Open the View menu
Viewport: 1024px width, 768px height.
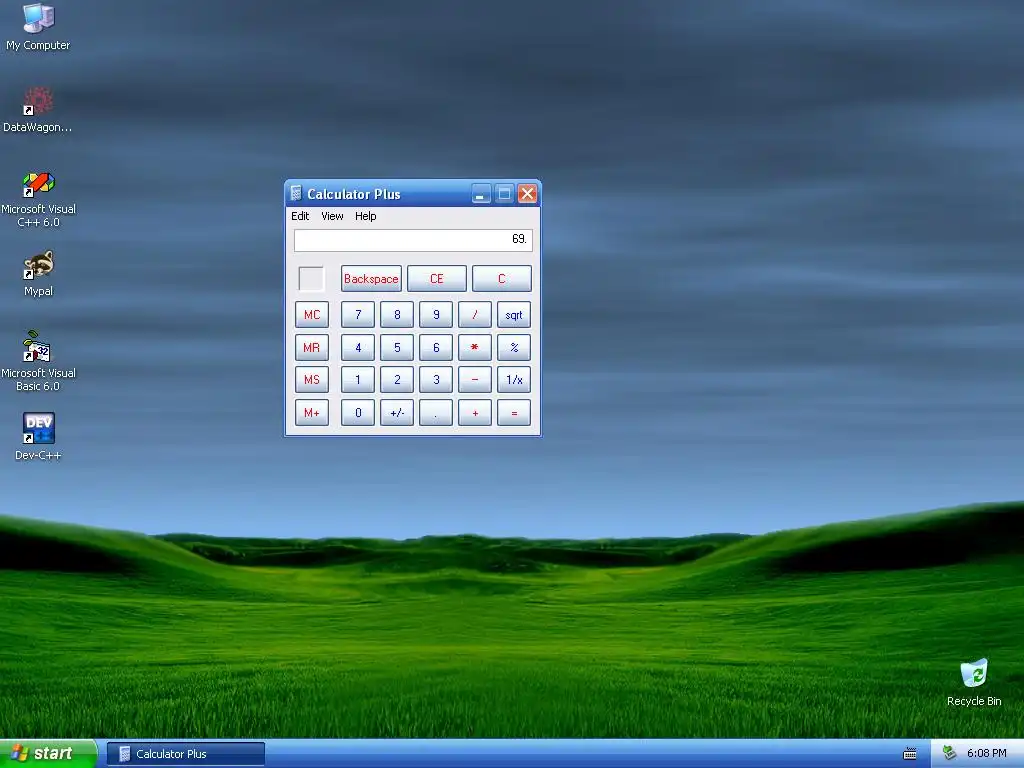(x=332, y=216)
